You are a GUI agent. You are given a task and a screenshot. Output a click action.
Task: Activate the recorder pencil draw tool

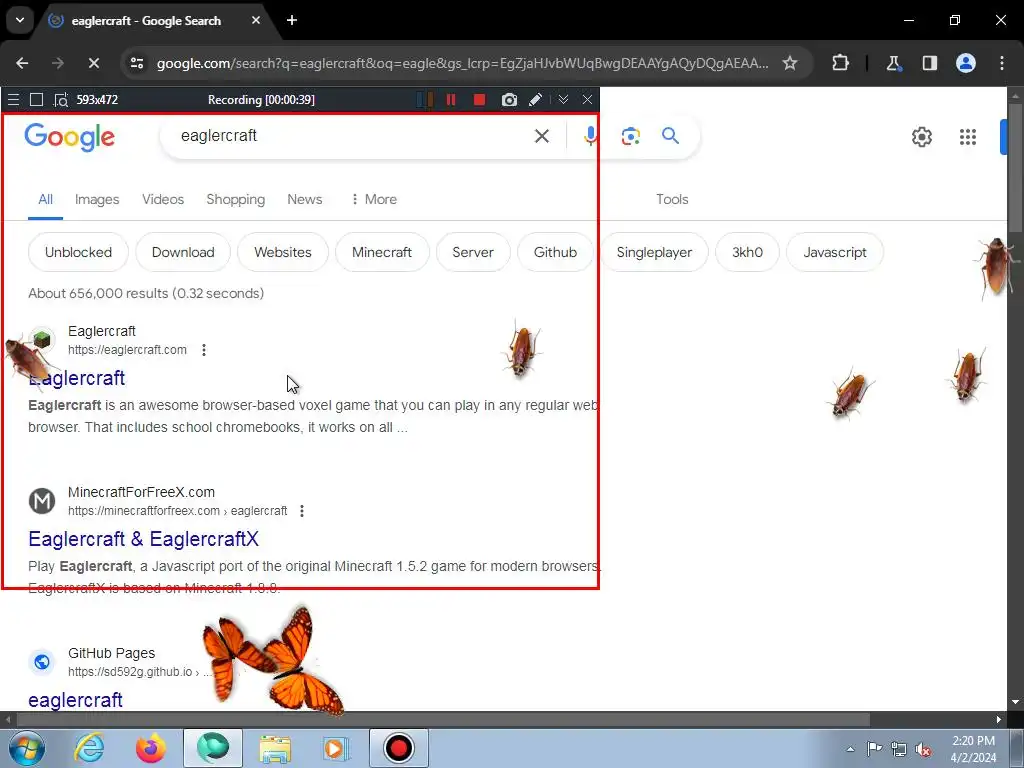(535, 100)
